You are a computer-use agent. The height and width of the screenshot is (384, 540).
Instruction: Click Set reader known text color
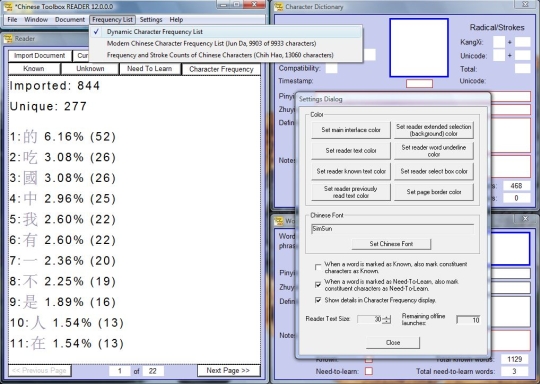351,171
